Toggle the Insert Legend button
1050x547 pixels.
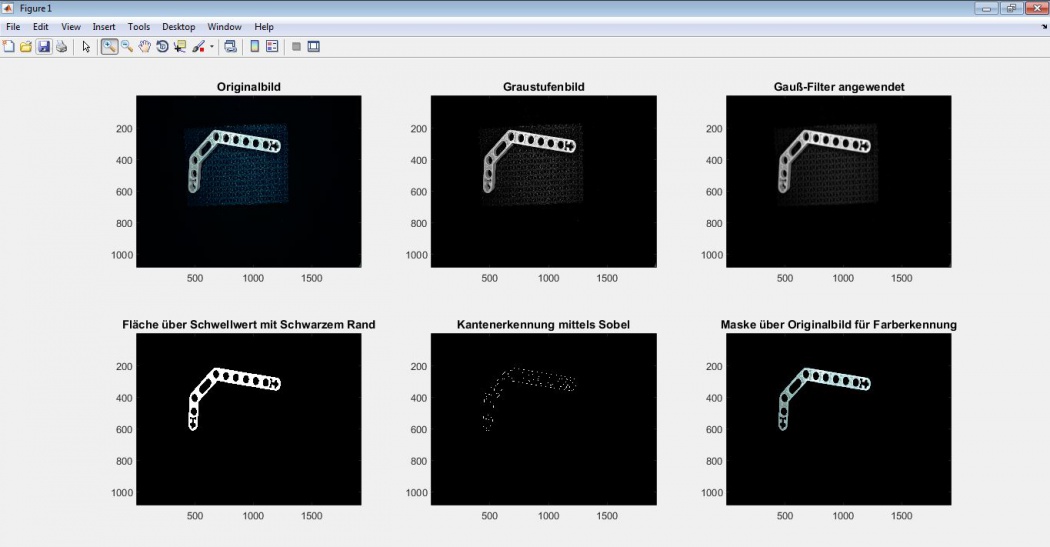tap(272, 46)
